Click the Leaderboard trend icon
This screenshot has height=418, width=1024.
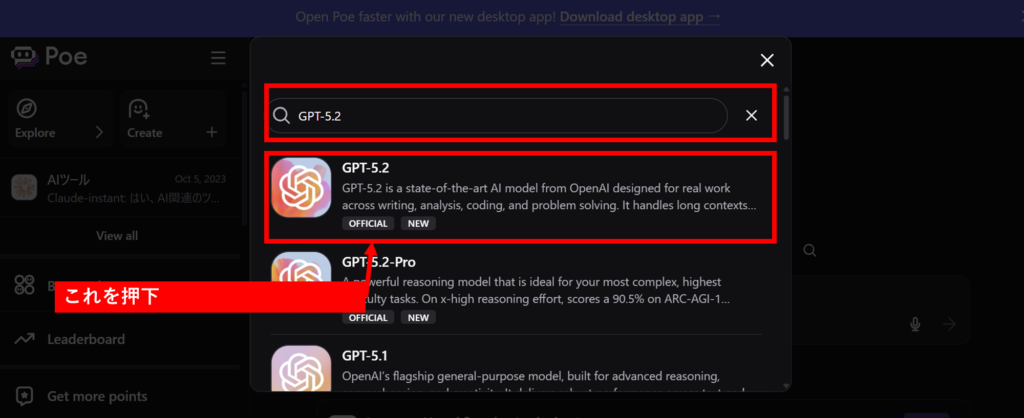pyautogui.click(x=25, y=339)
